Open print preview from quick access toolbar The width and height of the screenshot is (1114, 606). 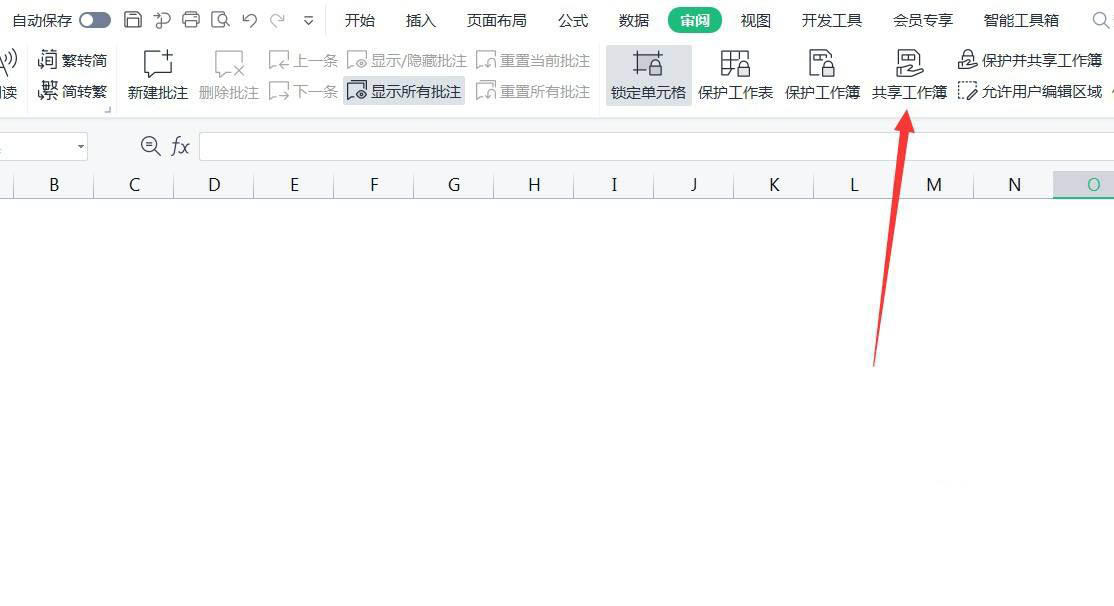point(220,20)
